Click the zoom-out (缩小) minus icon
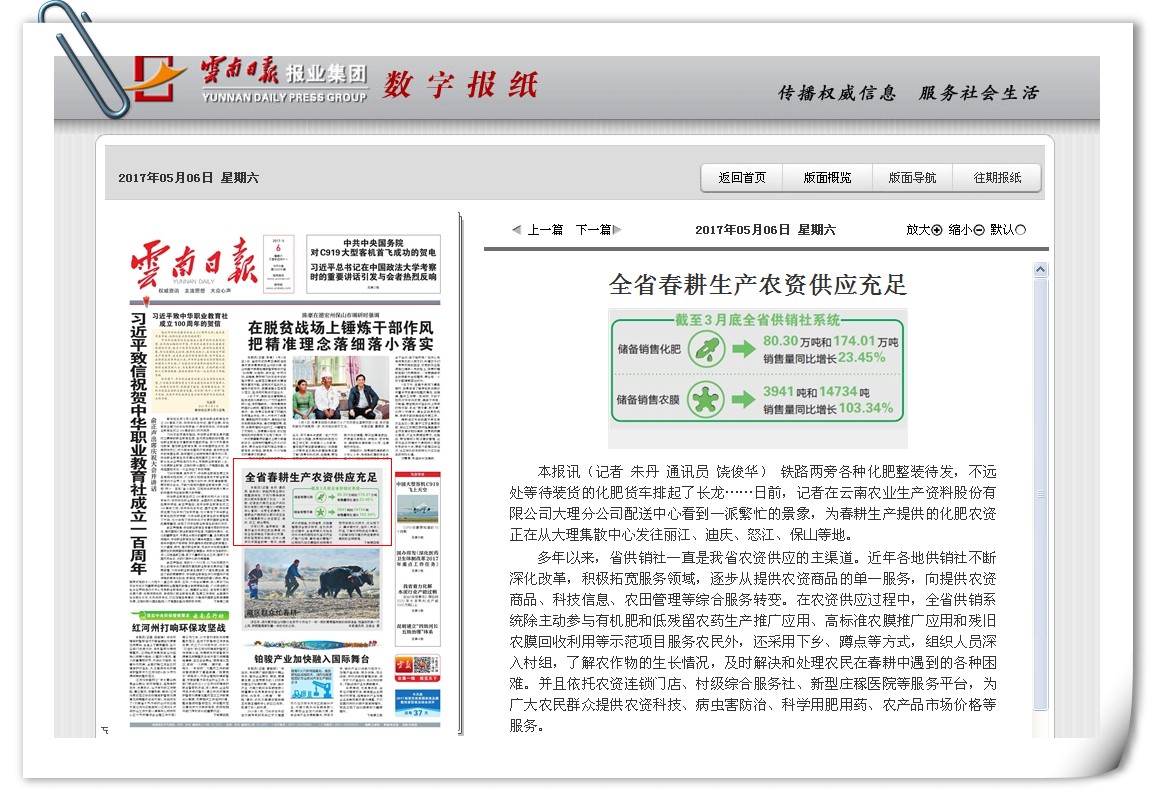Viewport: 1156px width, 801px height. pos(979,230)
